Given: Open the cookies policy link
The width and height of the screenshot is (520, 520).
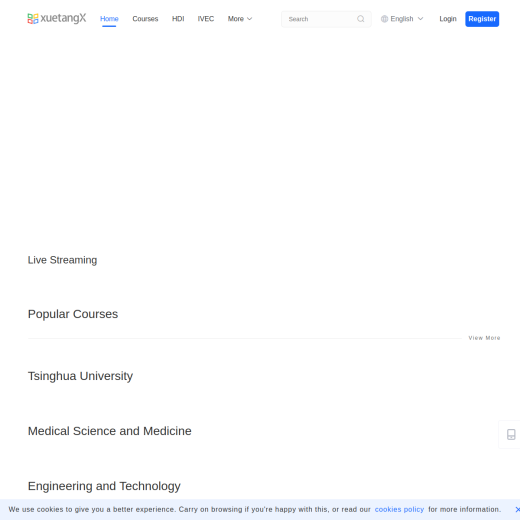Looking at the screenshot, I should (x=399, y=509).
